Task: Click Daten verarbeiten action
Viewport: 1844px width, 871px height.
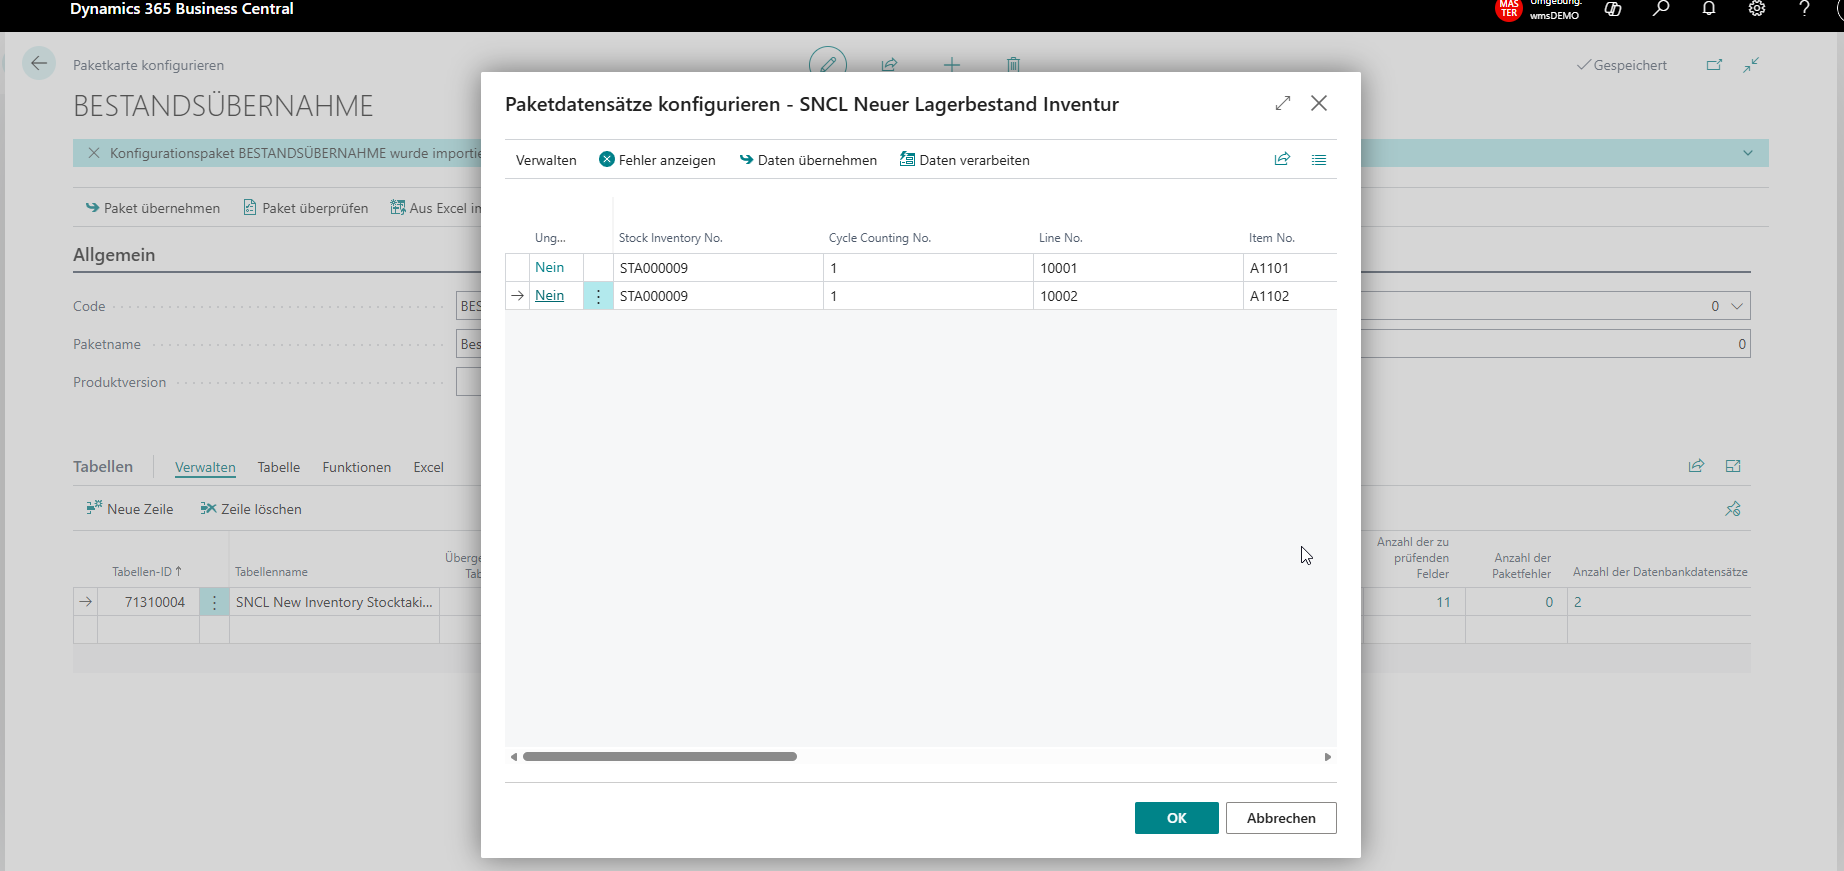Action: point(965,160)
